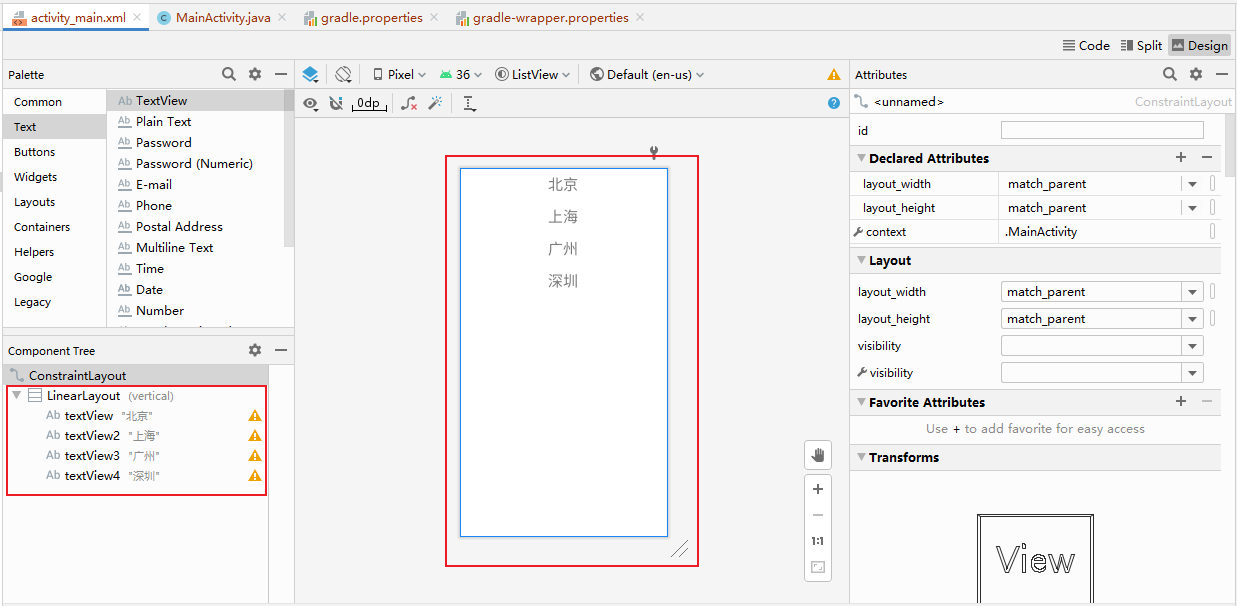Screen dimensions: 1237x606
Task: Click the id input field
Action: pos(1102,131)
